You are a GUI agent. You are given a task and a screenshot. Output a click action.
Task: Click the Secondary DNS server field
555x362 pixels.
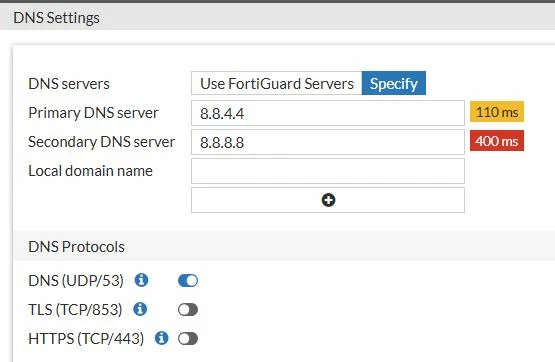328,142
